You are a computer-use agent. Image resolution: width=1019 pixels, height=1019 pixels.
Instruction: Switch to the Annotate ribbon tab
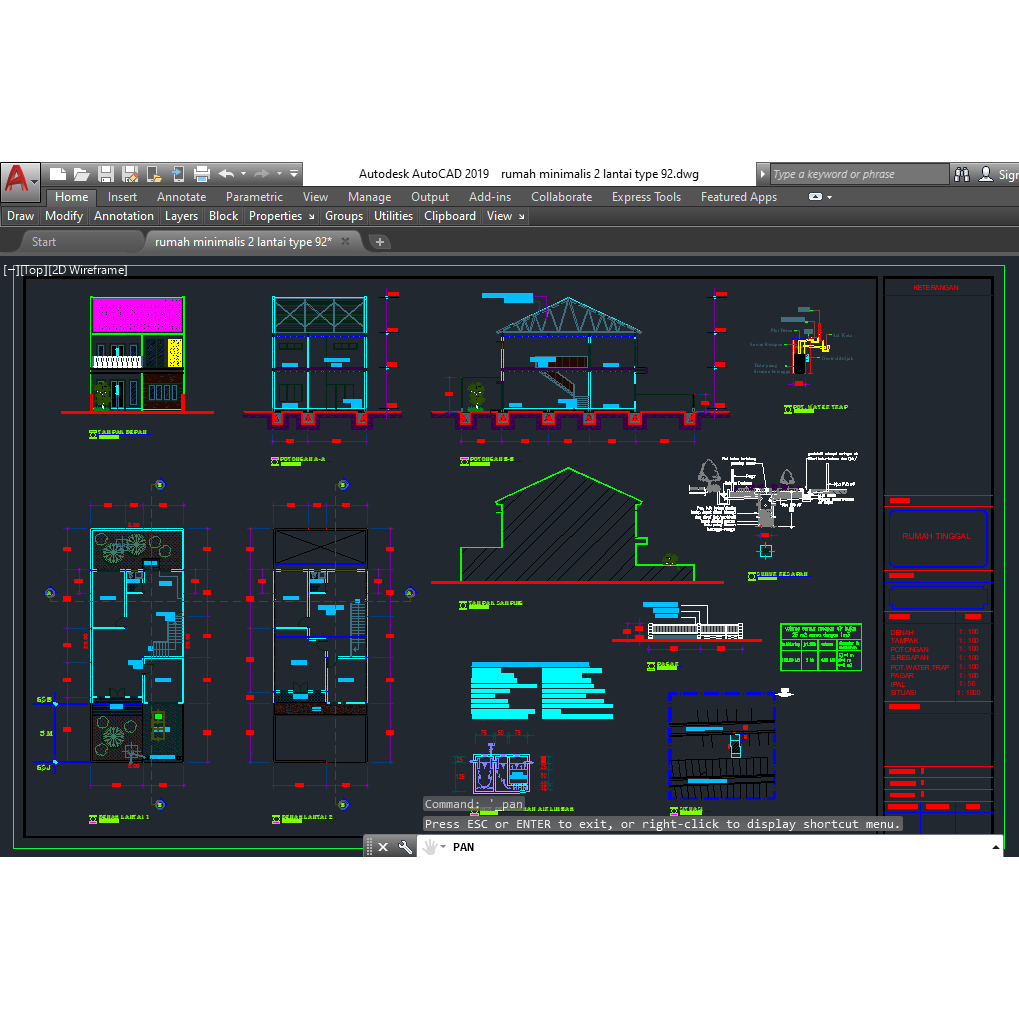[181, 197]
